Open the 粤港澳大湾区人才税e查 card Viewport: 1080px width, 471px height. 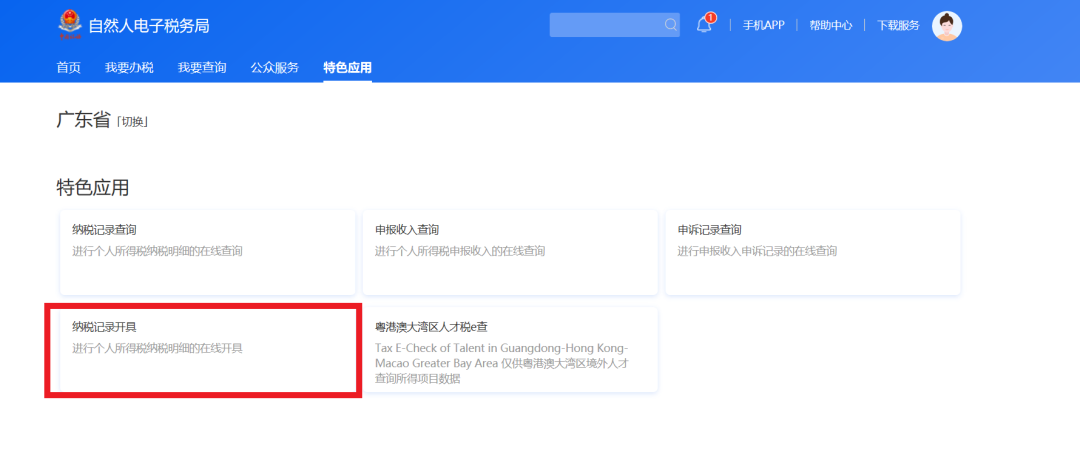click(x=510, y=350)
